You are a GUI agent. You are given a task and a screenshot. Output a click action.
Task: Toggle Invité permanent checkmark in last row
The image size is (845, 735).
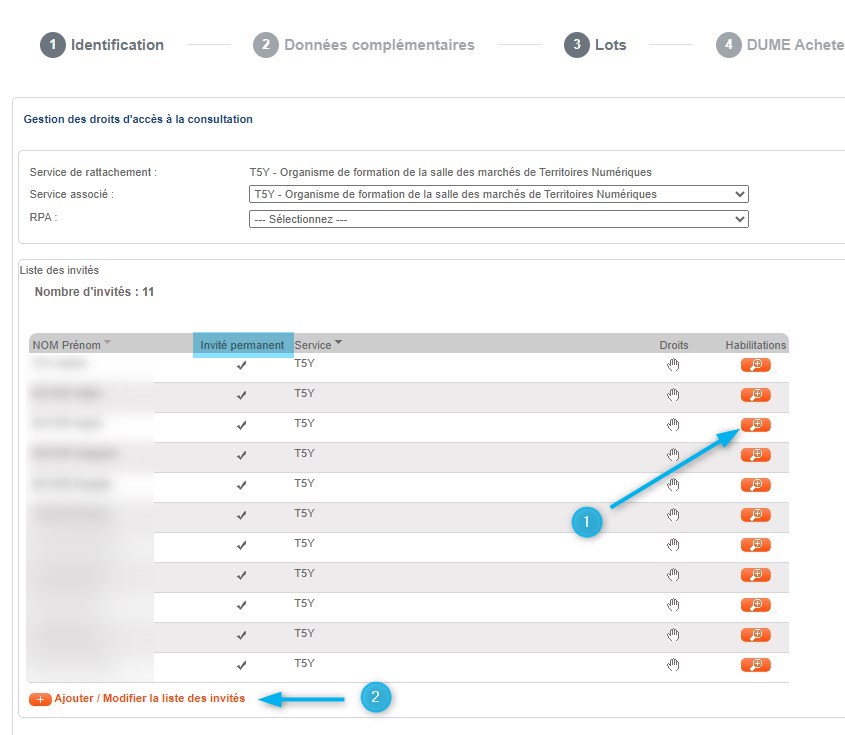point(241,666)
